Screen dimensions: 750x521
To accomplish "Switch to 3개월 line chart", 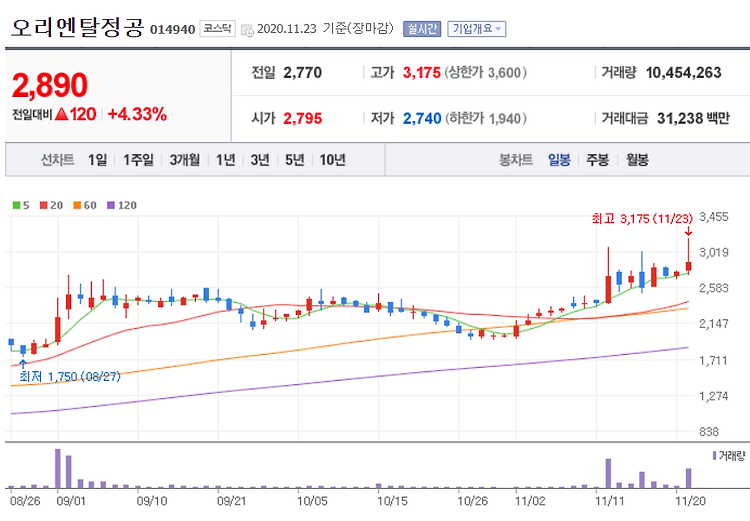I will click(x=185, y=160).
